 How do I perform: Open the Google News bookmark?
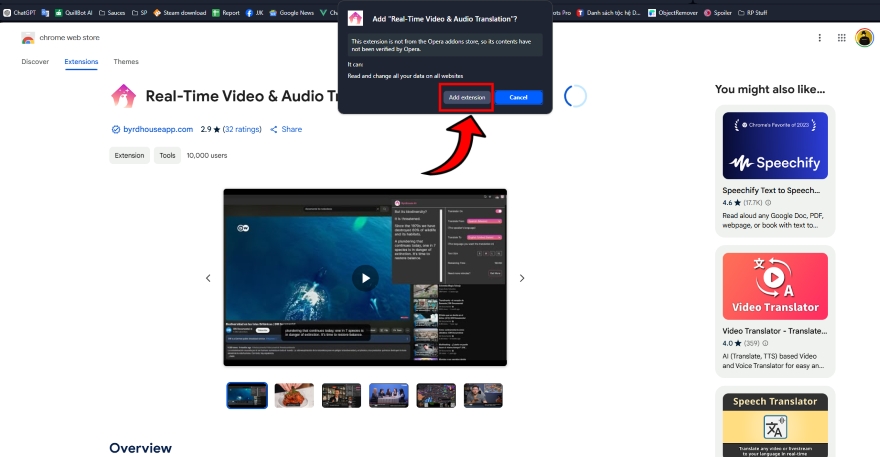(291, 12)
